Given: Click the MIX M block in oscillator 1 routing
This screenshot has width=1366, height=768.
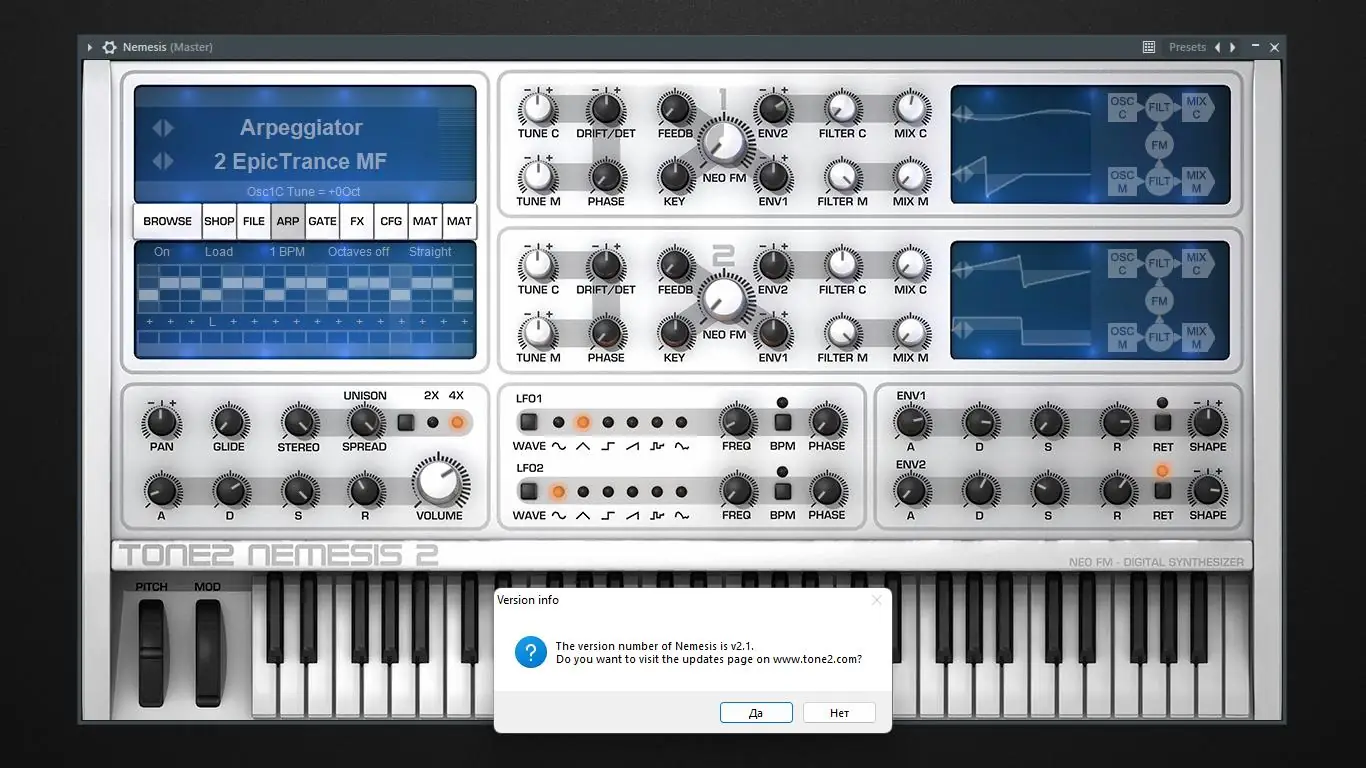Looking at the screenshot, I should tap(1197, 181).
